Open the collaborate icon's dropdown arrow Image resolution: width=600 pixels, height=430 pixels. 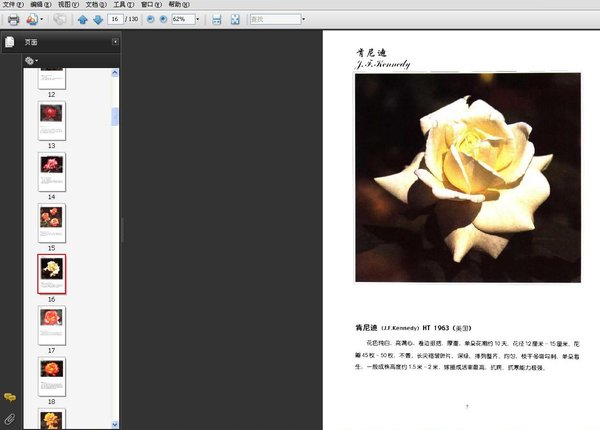(x=42, y=19)
